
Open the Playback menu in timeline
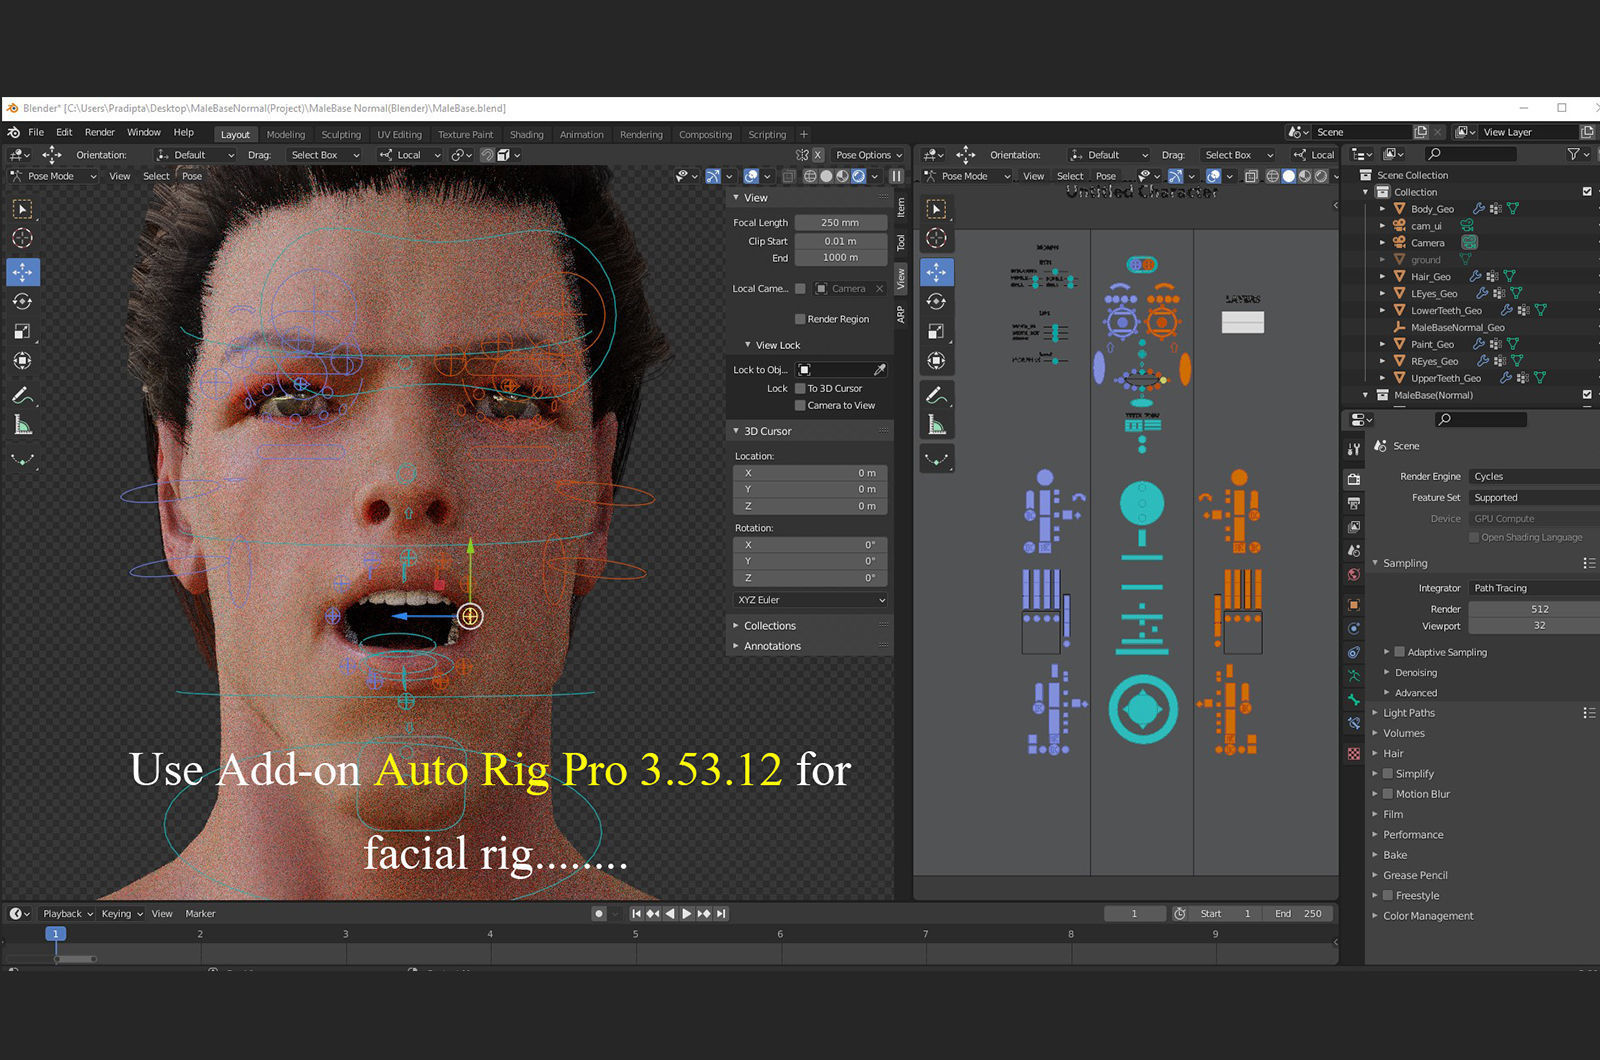pos(67,914)
